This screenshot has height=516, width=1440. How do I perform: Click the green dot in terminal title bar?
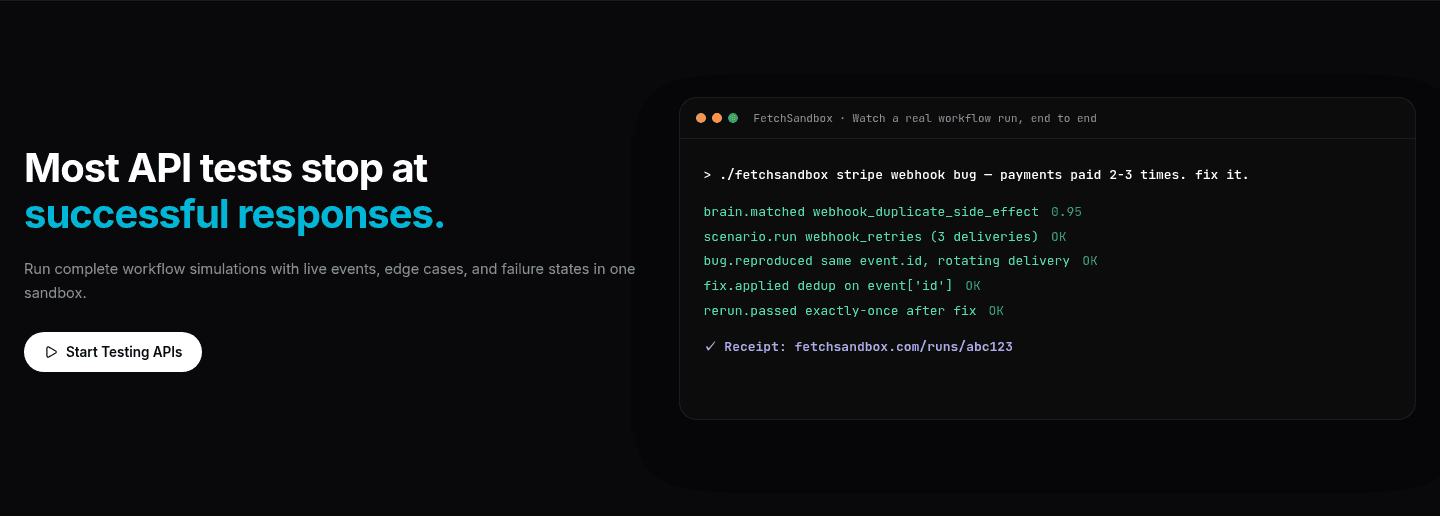(733, 118)
